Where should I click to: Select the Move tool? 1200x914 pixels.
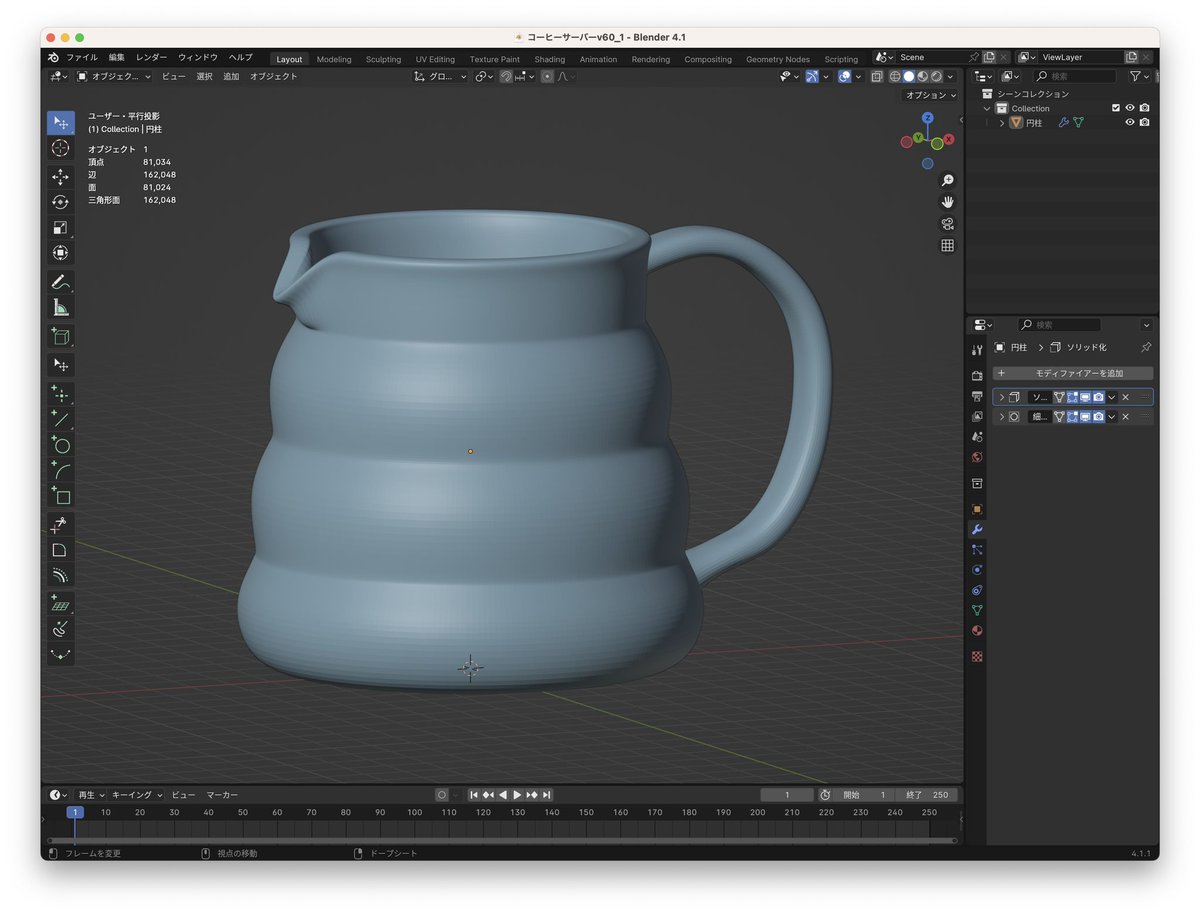[61, 177]
